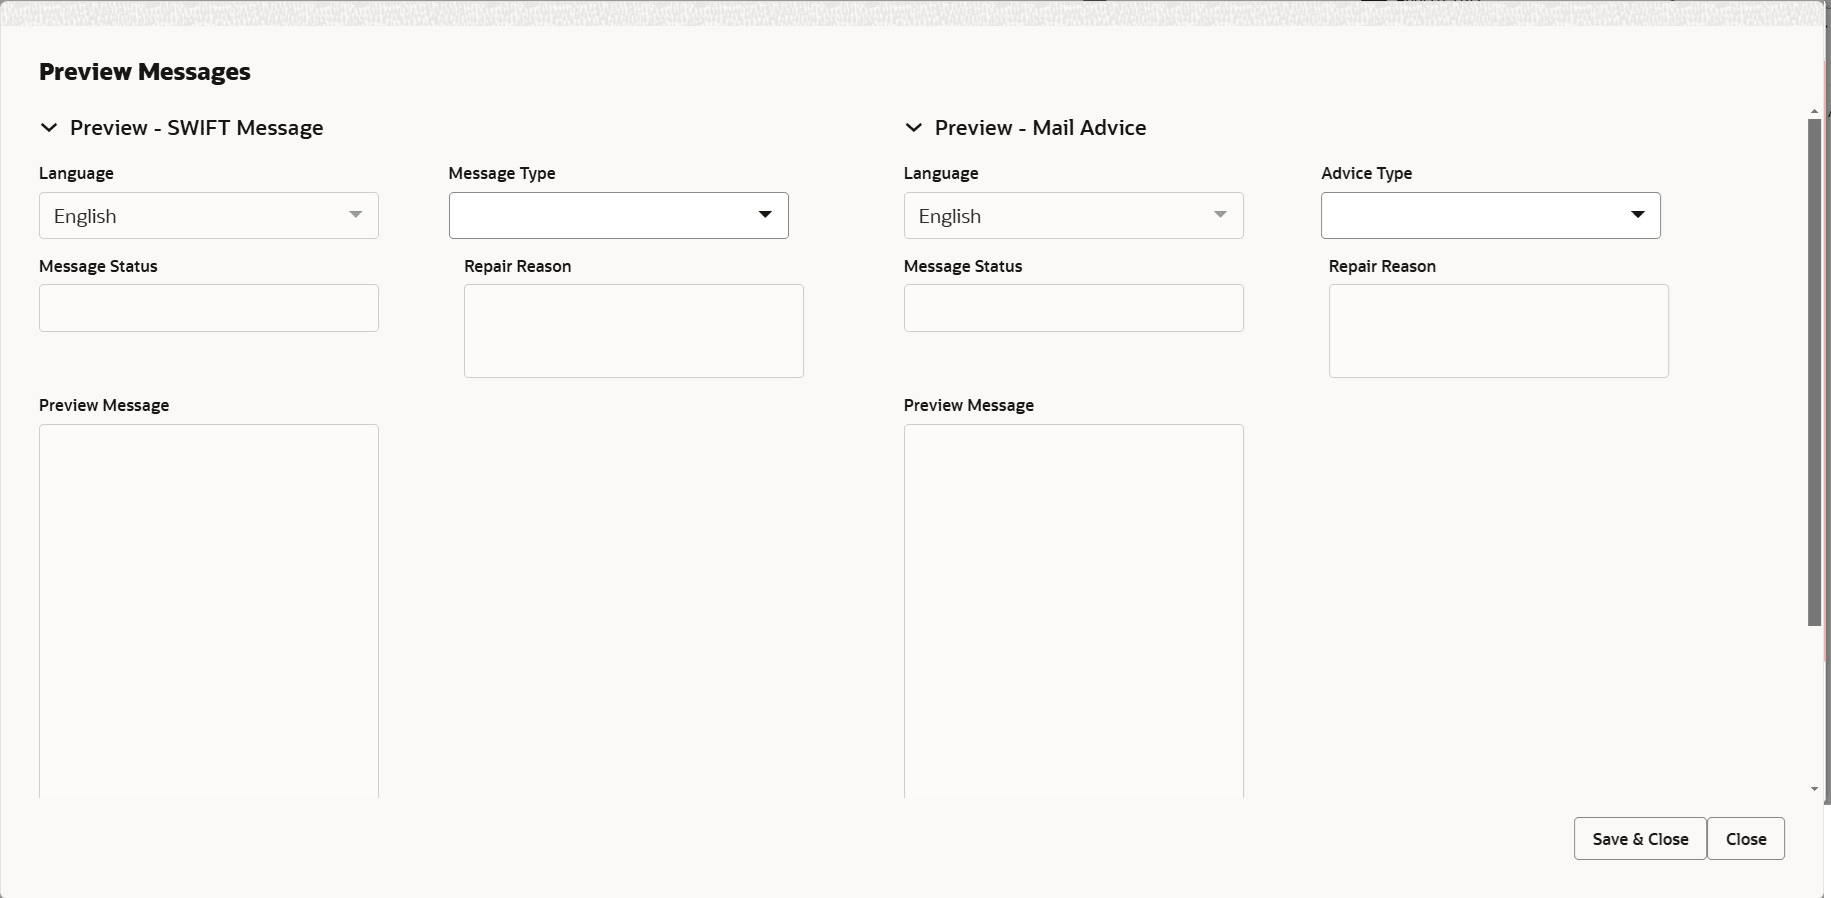
Task: Click the SWIFT Message Status field
Action: click(x=209, y=308)
